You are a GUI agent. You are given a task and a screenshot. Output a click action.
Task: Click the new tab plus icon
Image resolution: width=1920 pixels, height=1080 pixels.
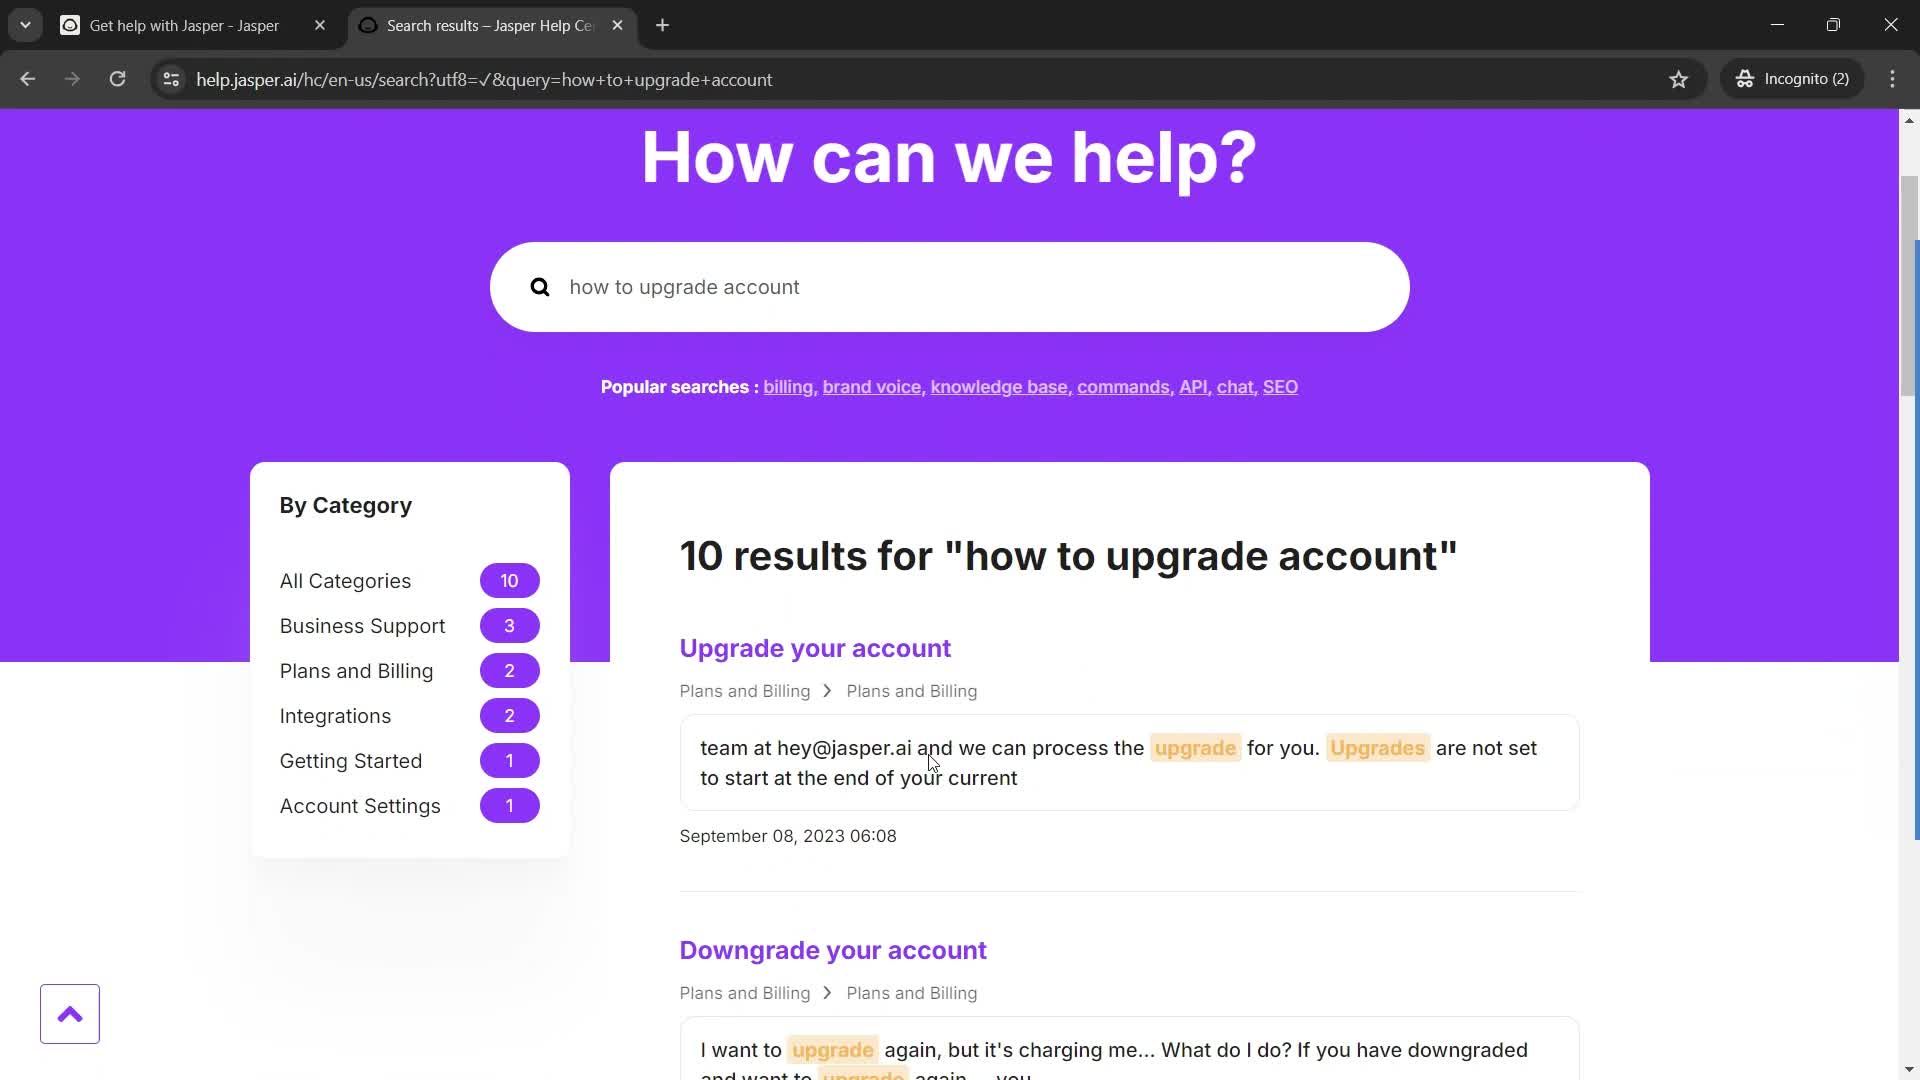662,25
